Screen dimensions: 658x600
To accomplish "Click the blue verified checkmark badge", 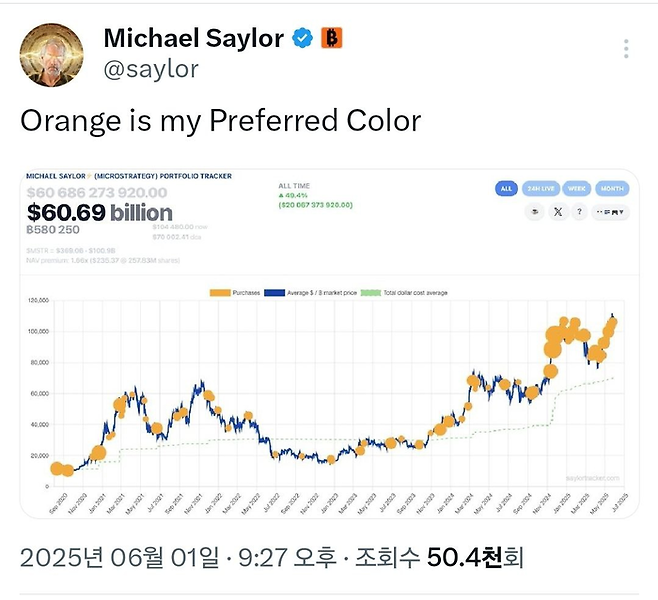I will (x=303, y=39).
